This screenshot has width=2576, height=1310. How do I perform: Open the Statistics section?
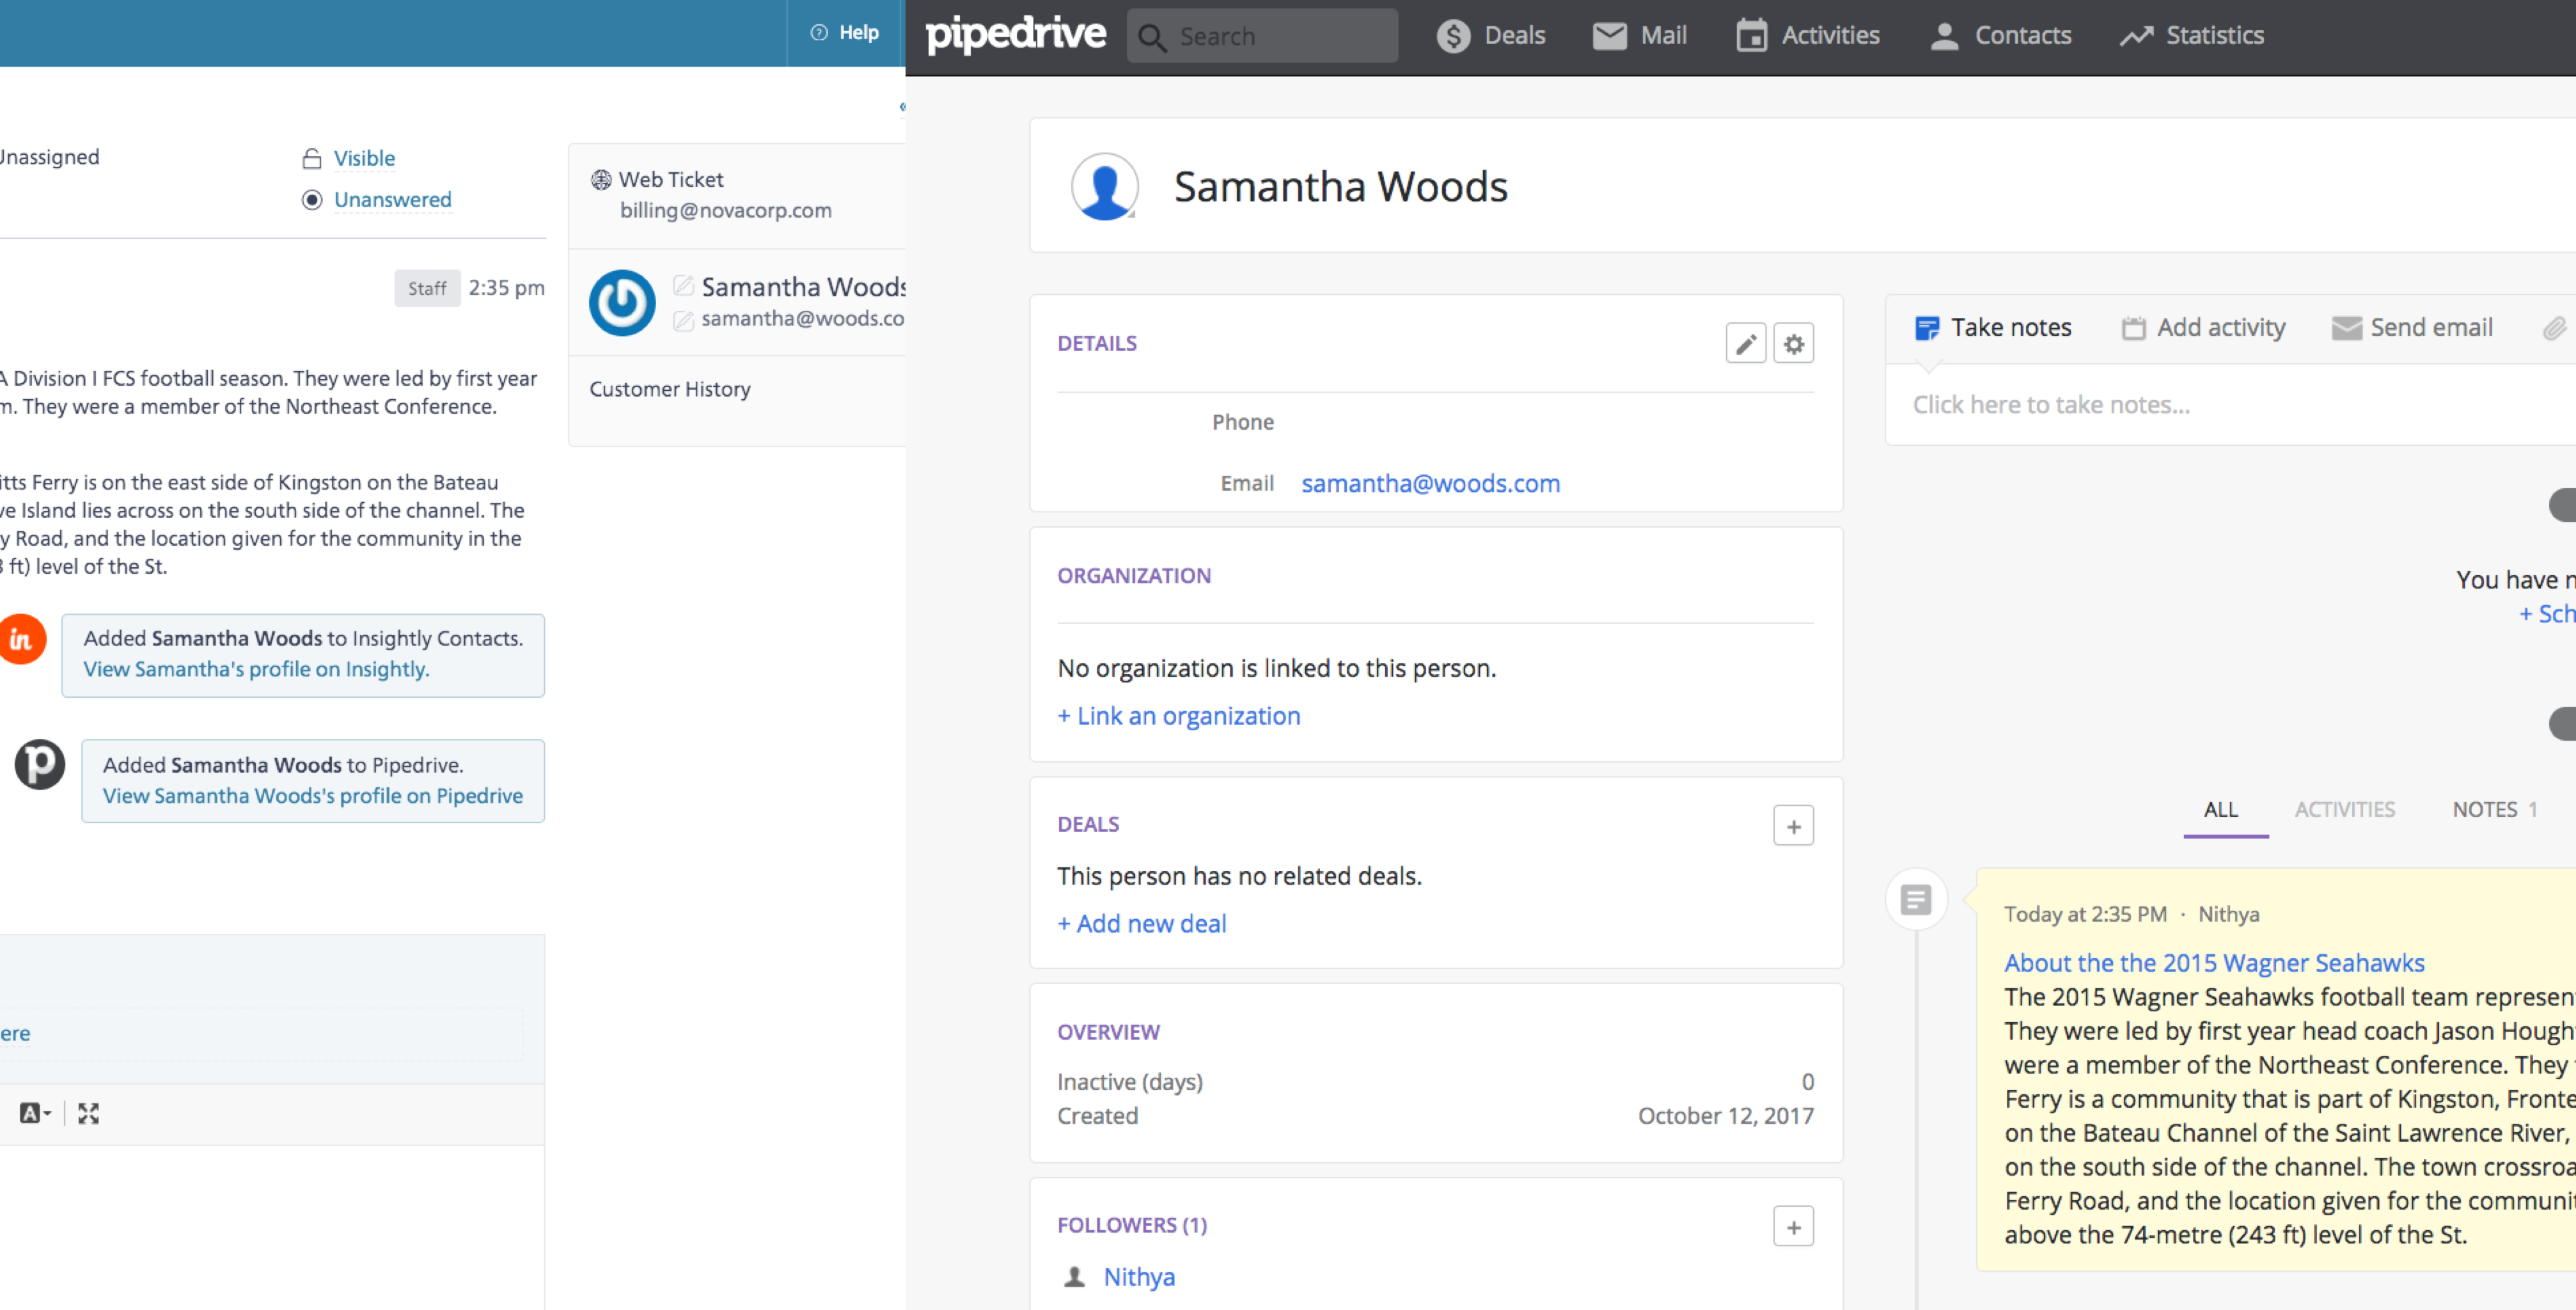2191,35
